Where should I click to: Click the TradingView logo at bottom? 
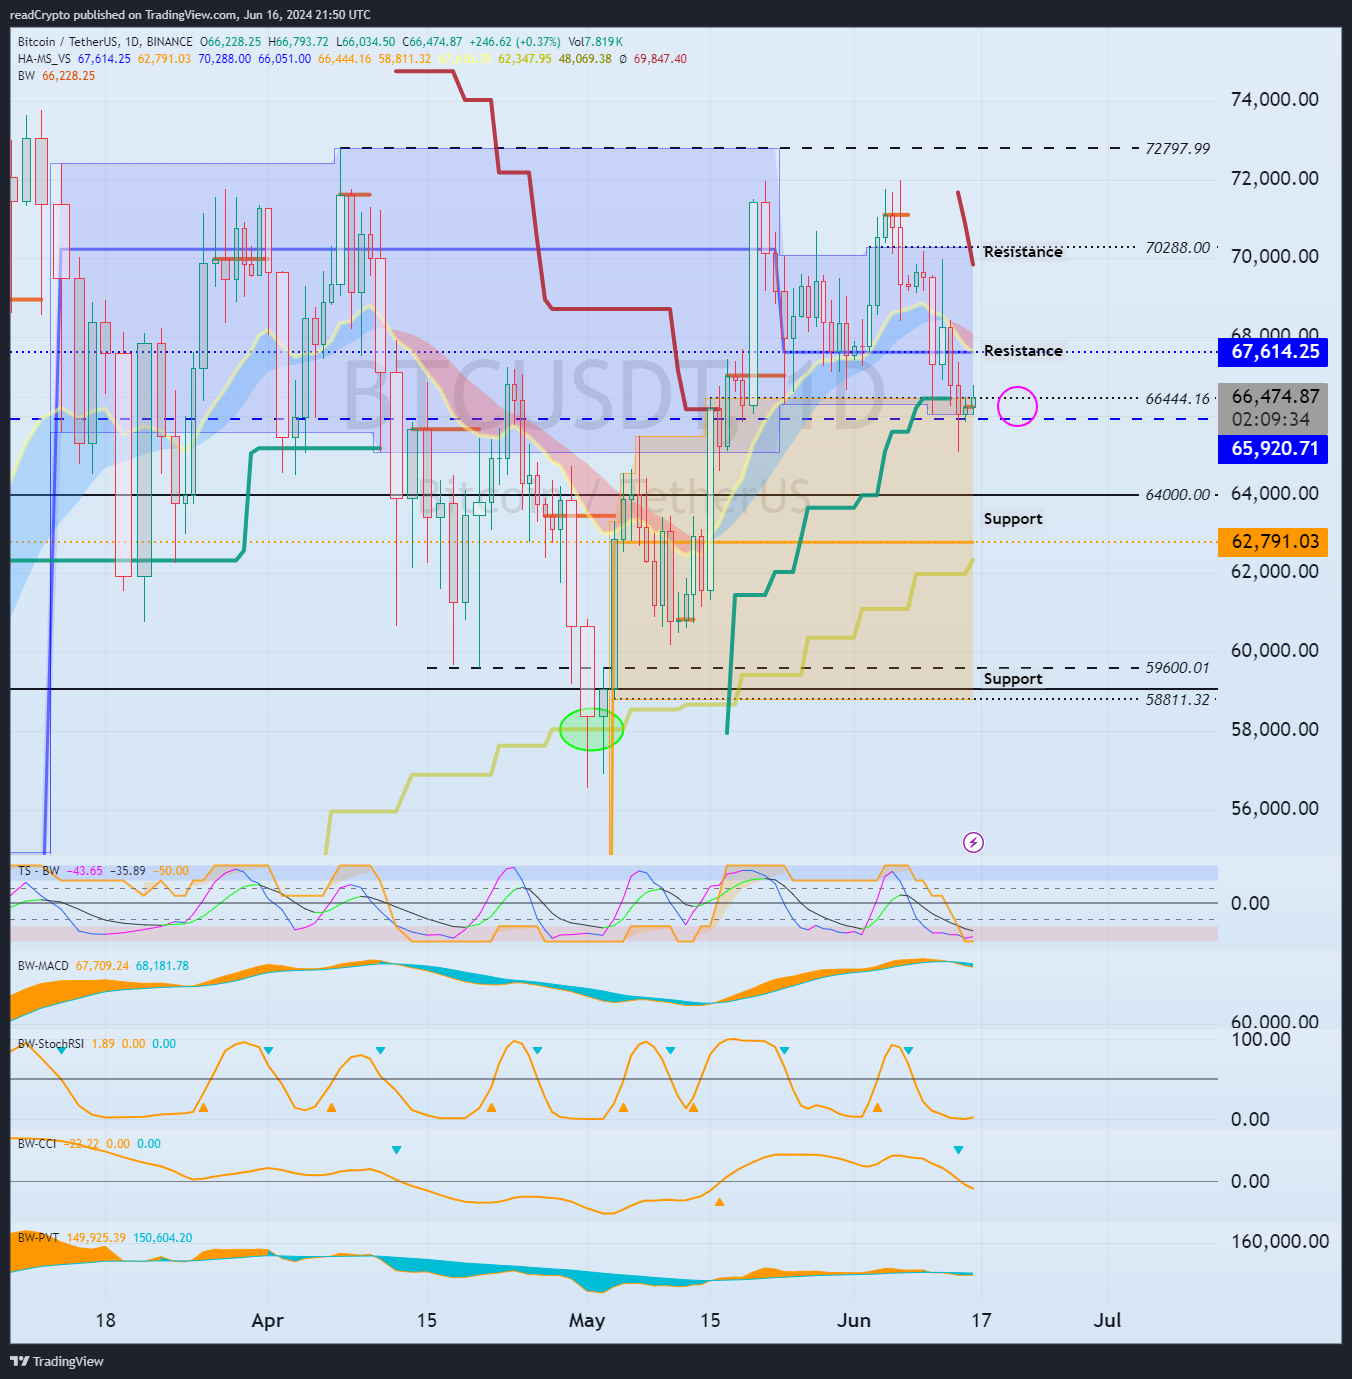[57, 1361]
